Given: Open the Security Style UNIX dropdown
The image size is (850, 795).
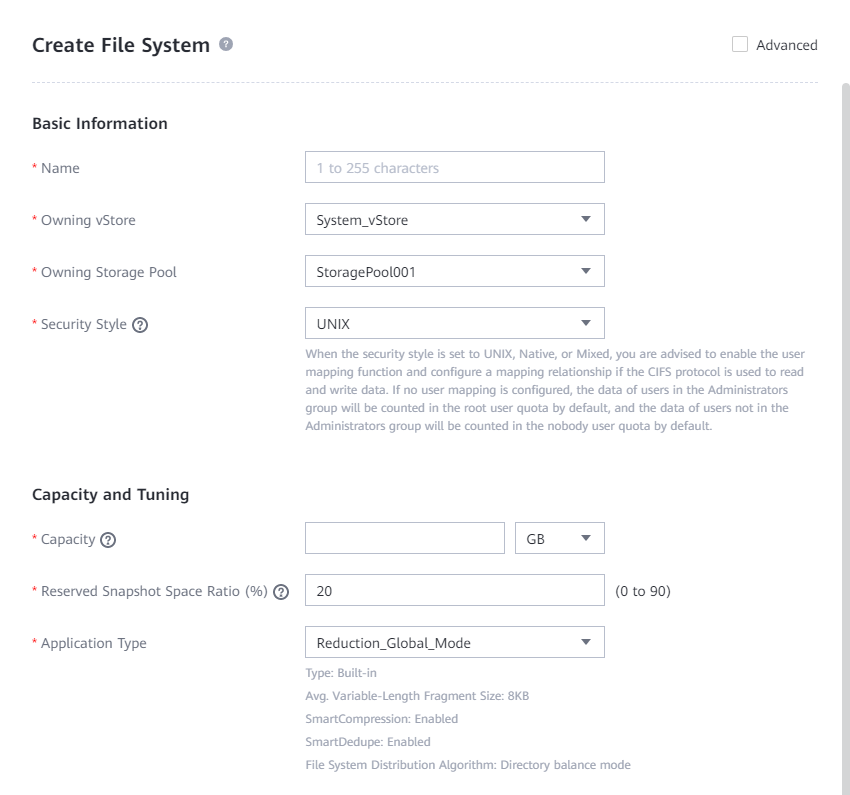Looking at the screenshot, I should (454, 324).
